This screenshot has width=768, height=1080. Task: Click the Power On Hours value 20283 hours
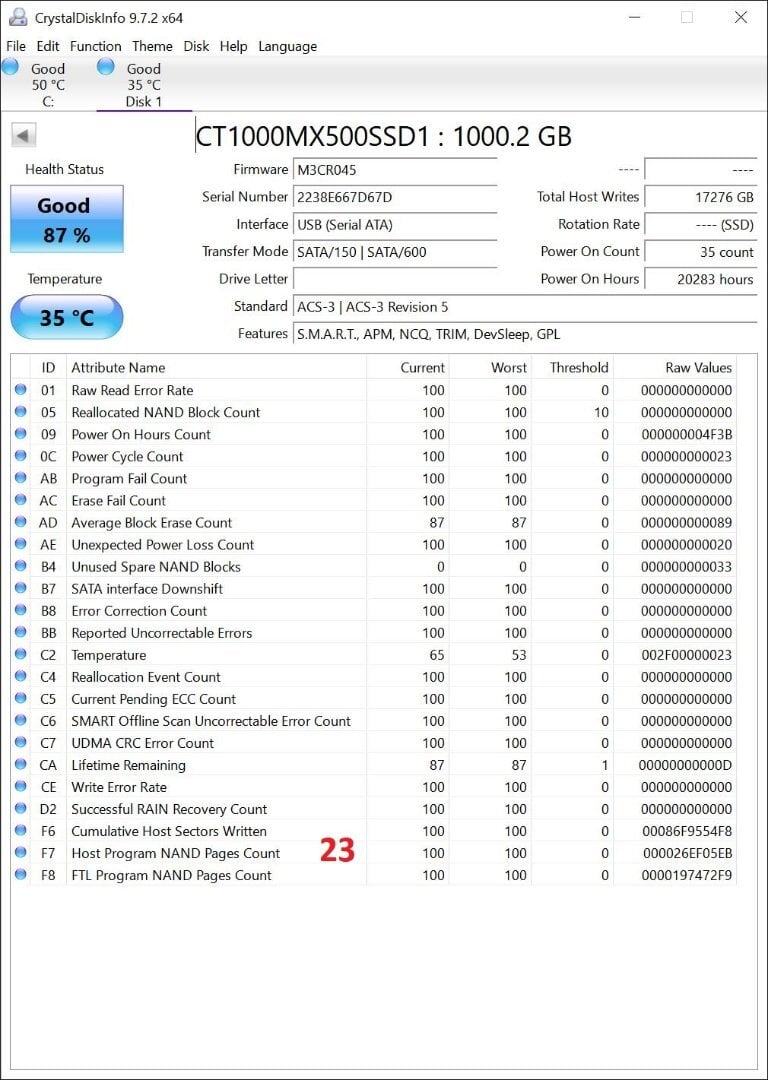click(x=700, y=279)
